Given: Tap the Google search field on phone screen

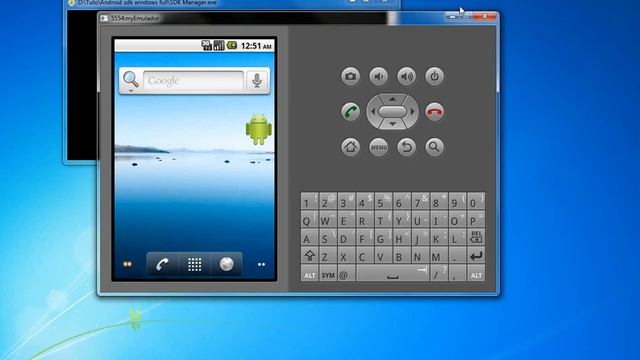Looking at the screenshot, I should coord(193,80).
